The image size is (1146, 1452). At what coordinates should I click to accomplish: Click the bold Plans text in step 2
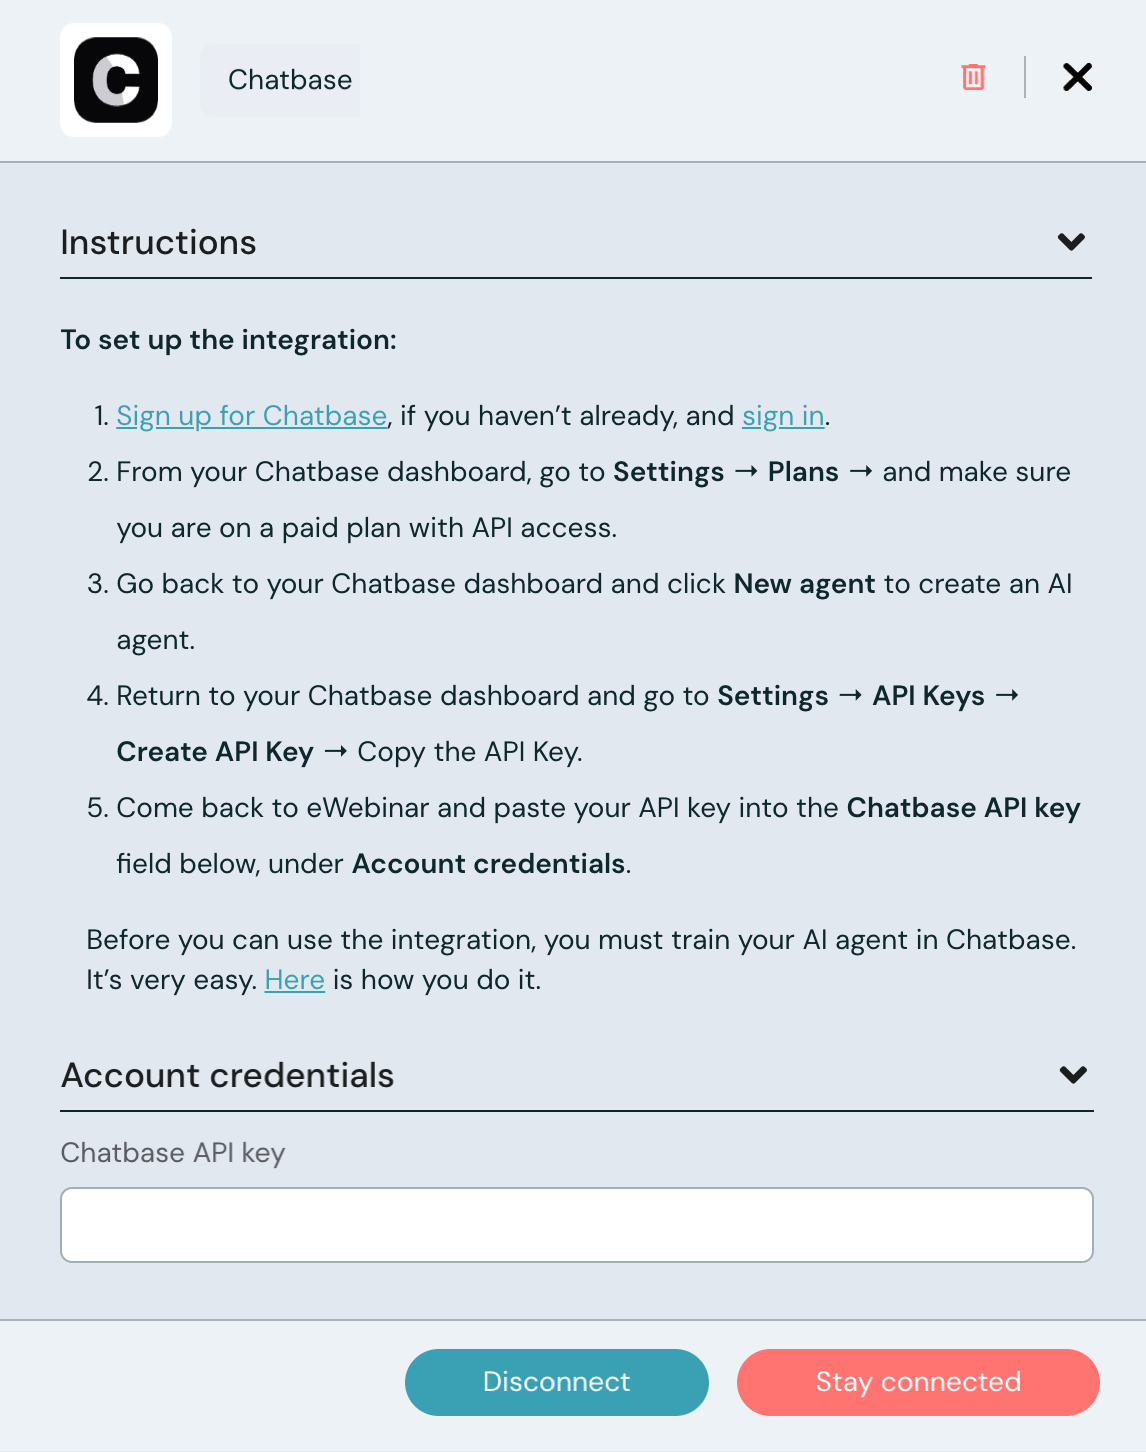tap(803, 472)
